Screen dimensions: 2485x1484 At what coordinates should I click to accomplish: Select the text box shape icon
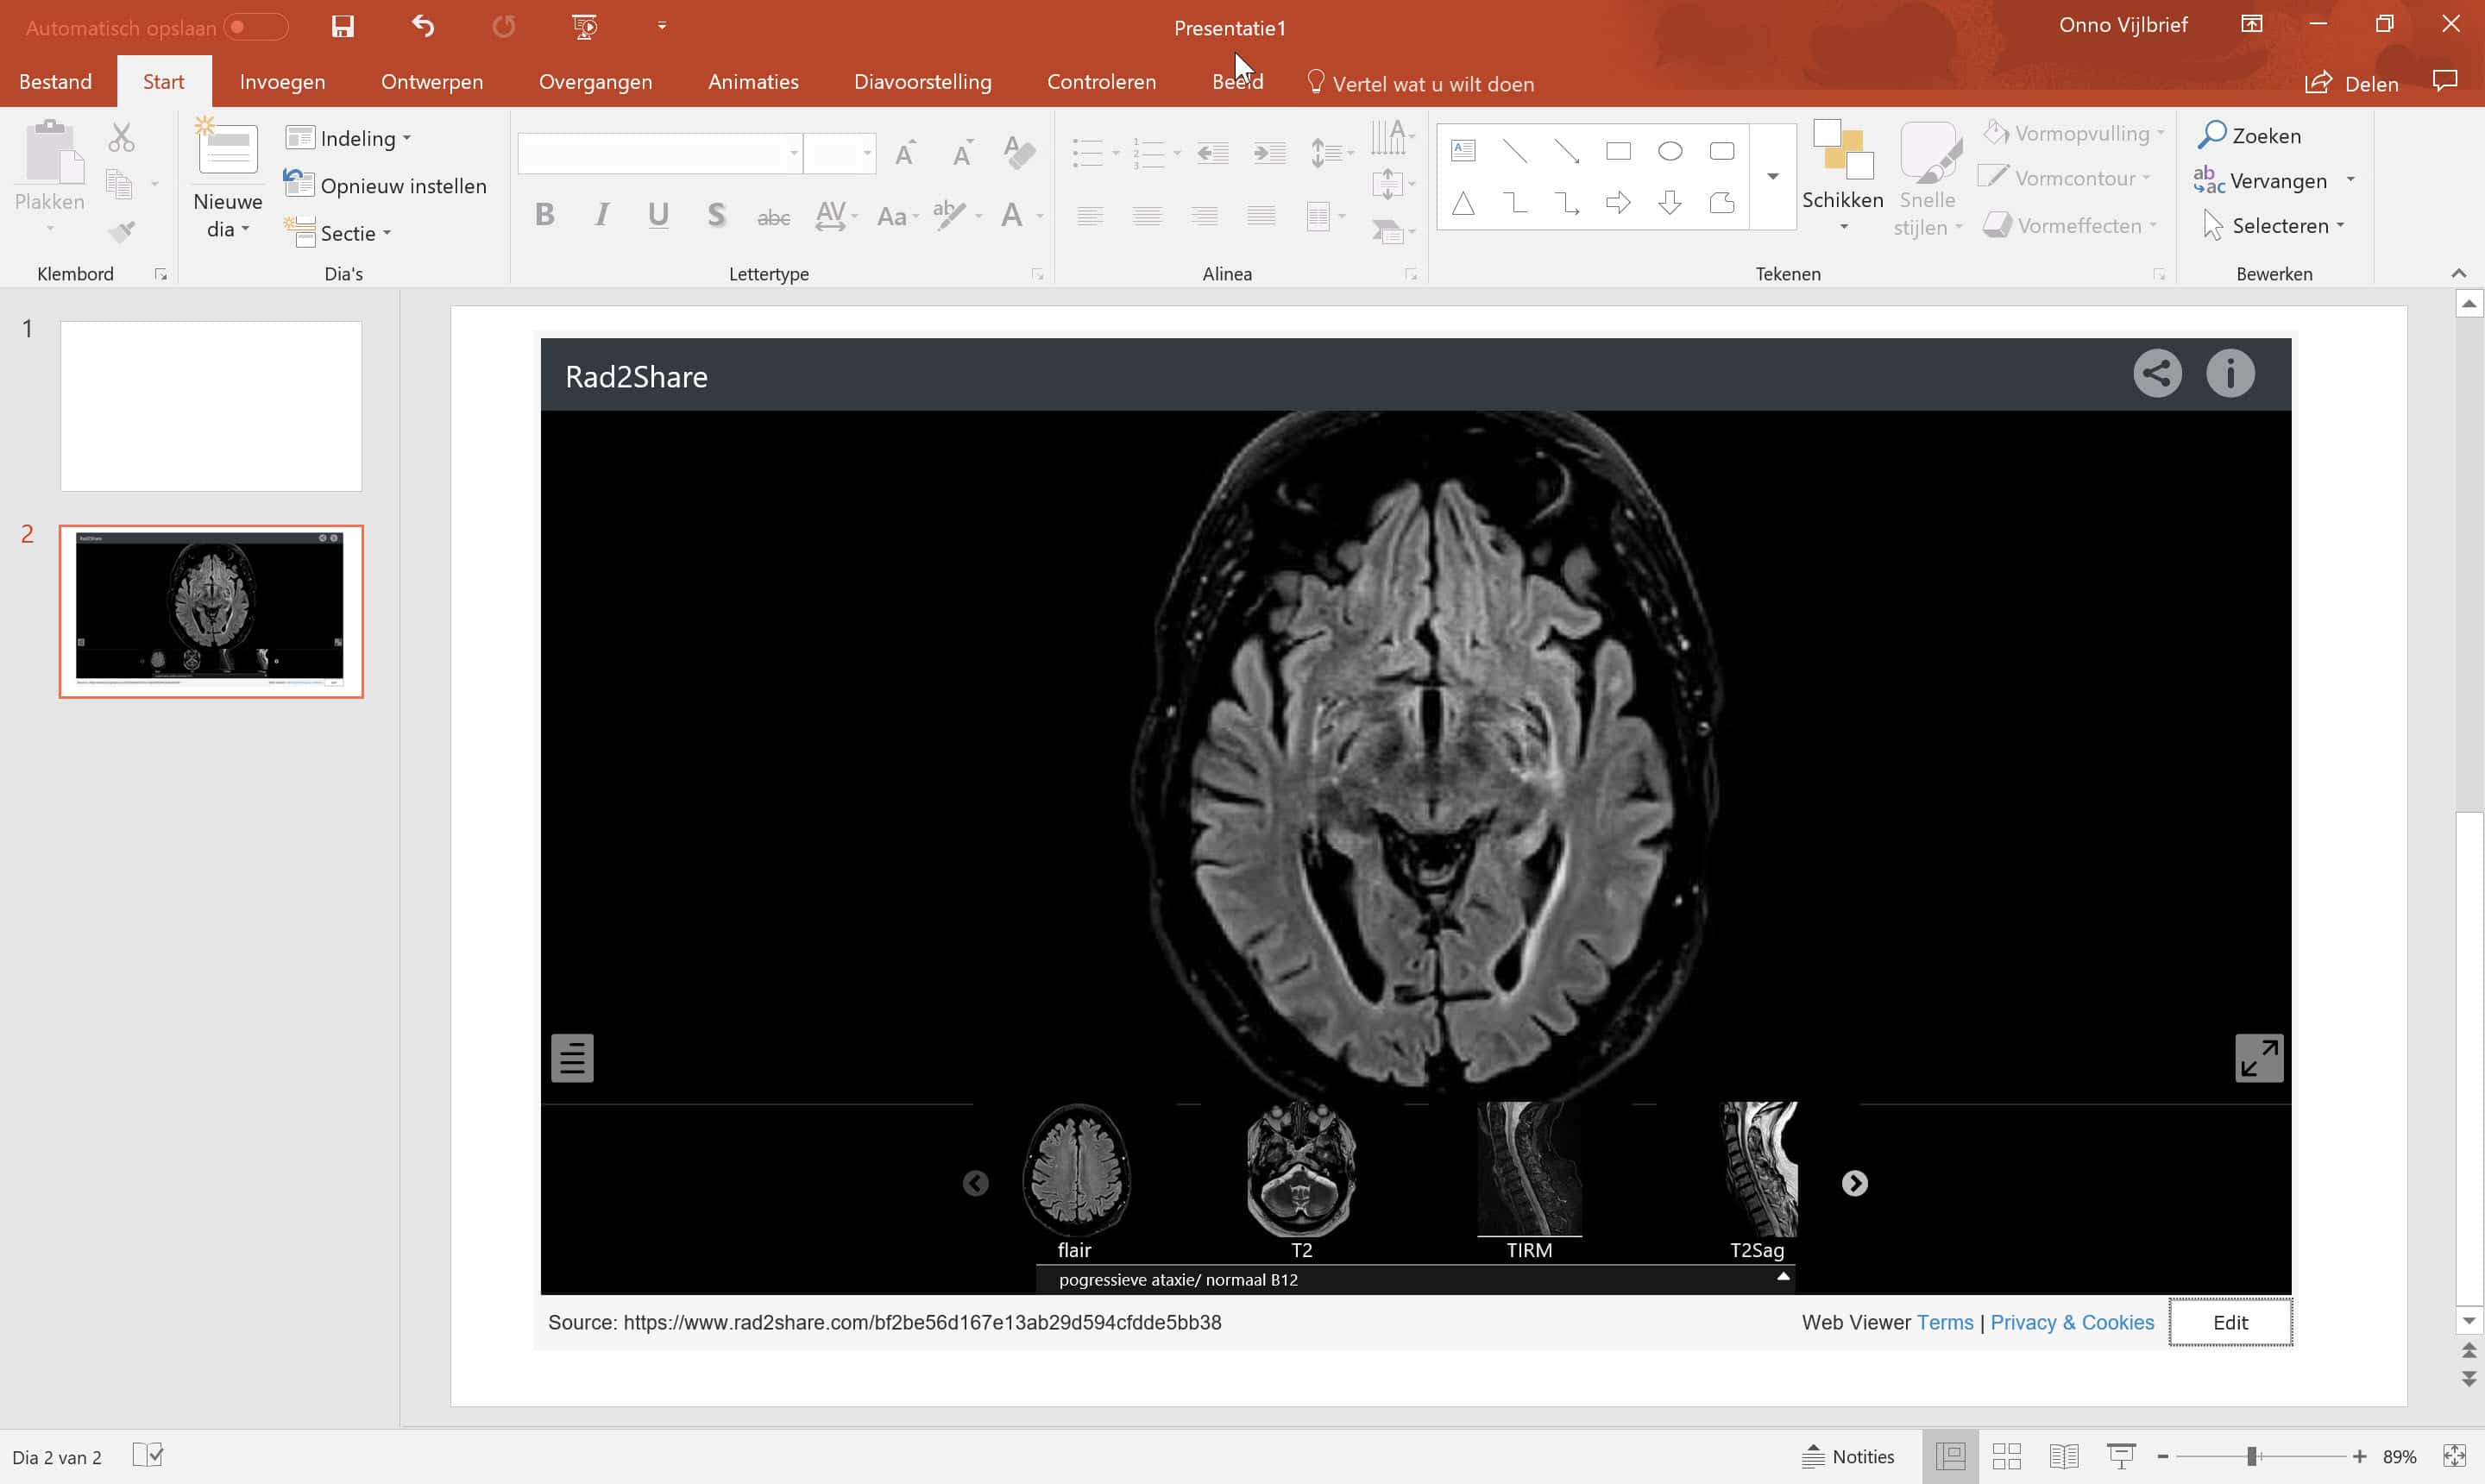pyautogui.click(x=1463, y=151)
